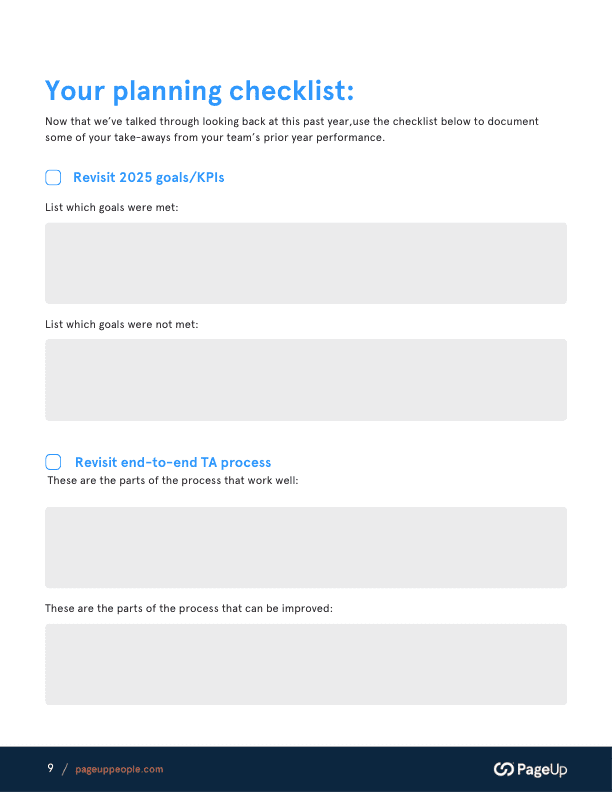Click the 'Your planning checklist:' heading
The width and height of the screenshot is (612, 792).
pos(200,91)
